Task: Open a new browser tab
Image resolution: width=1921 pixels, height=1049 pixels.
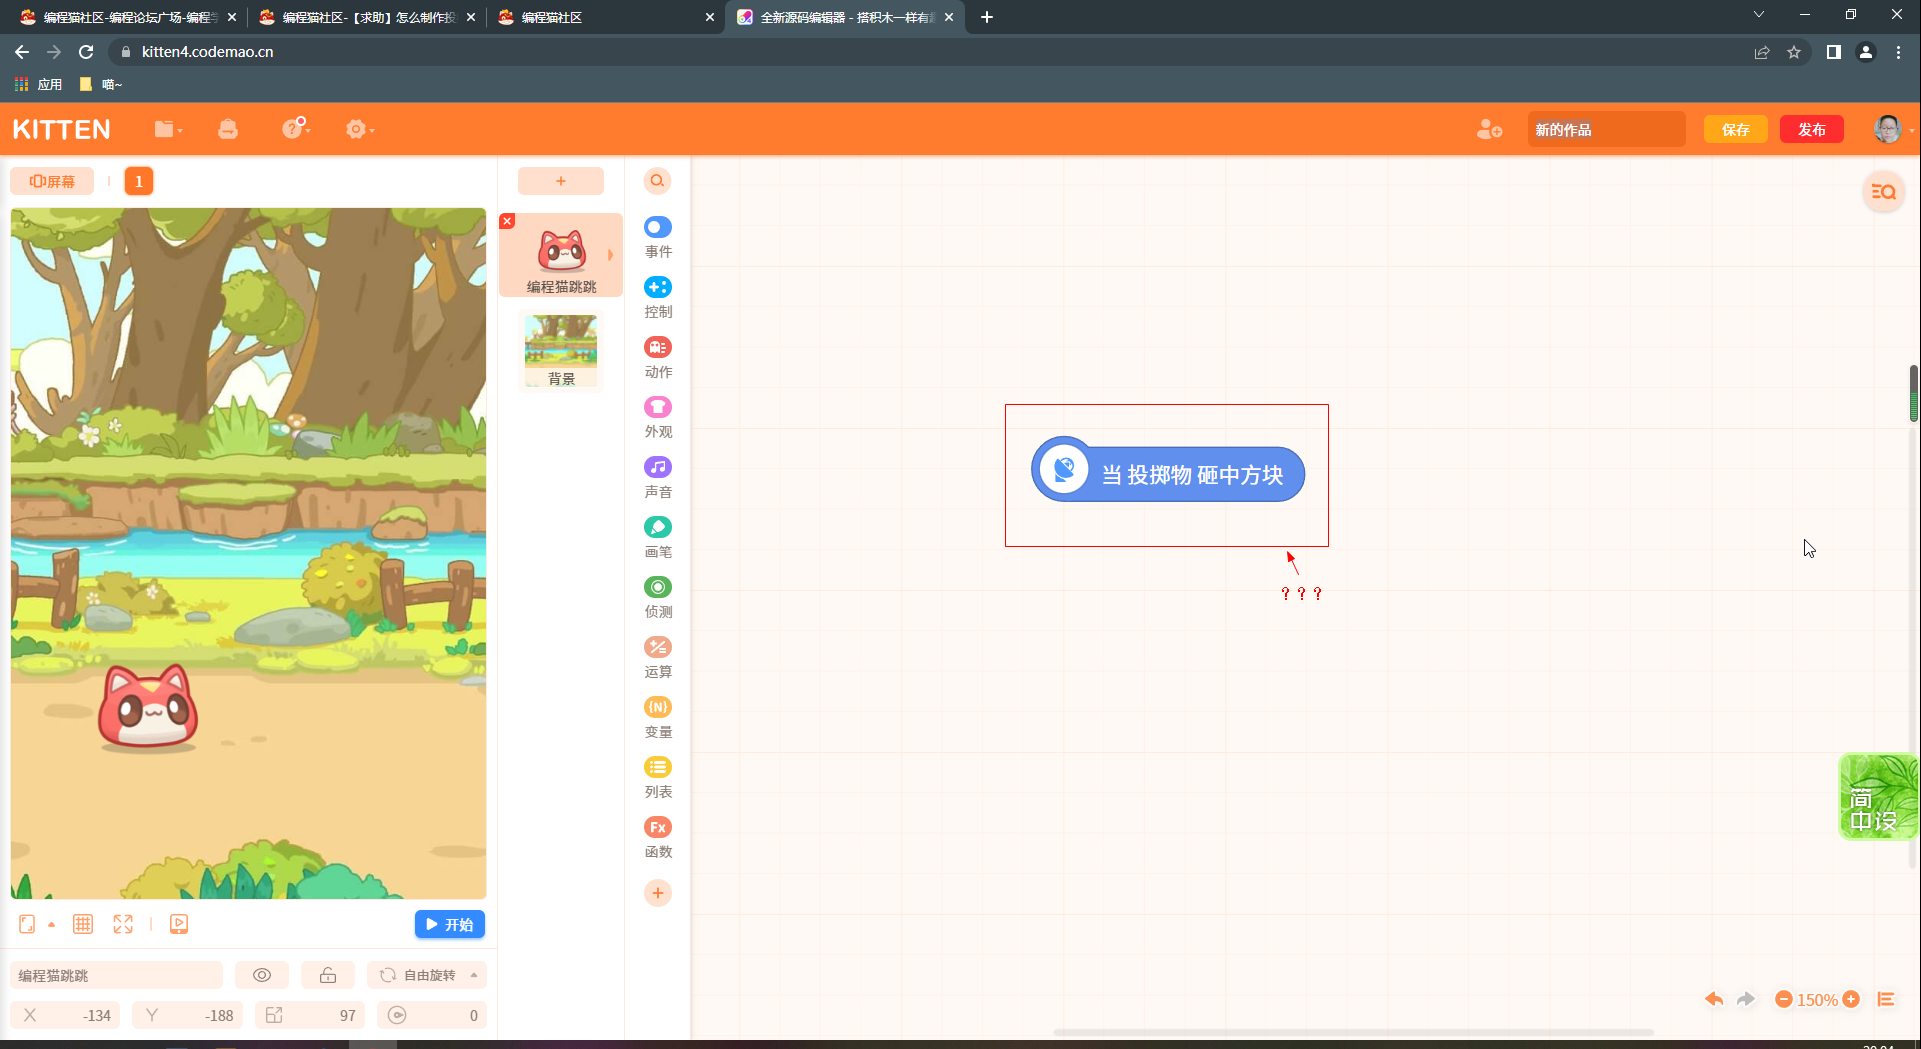Action: (987, 17)
